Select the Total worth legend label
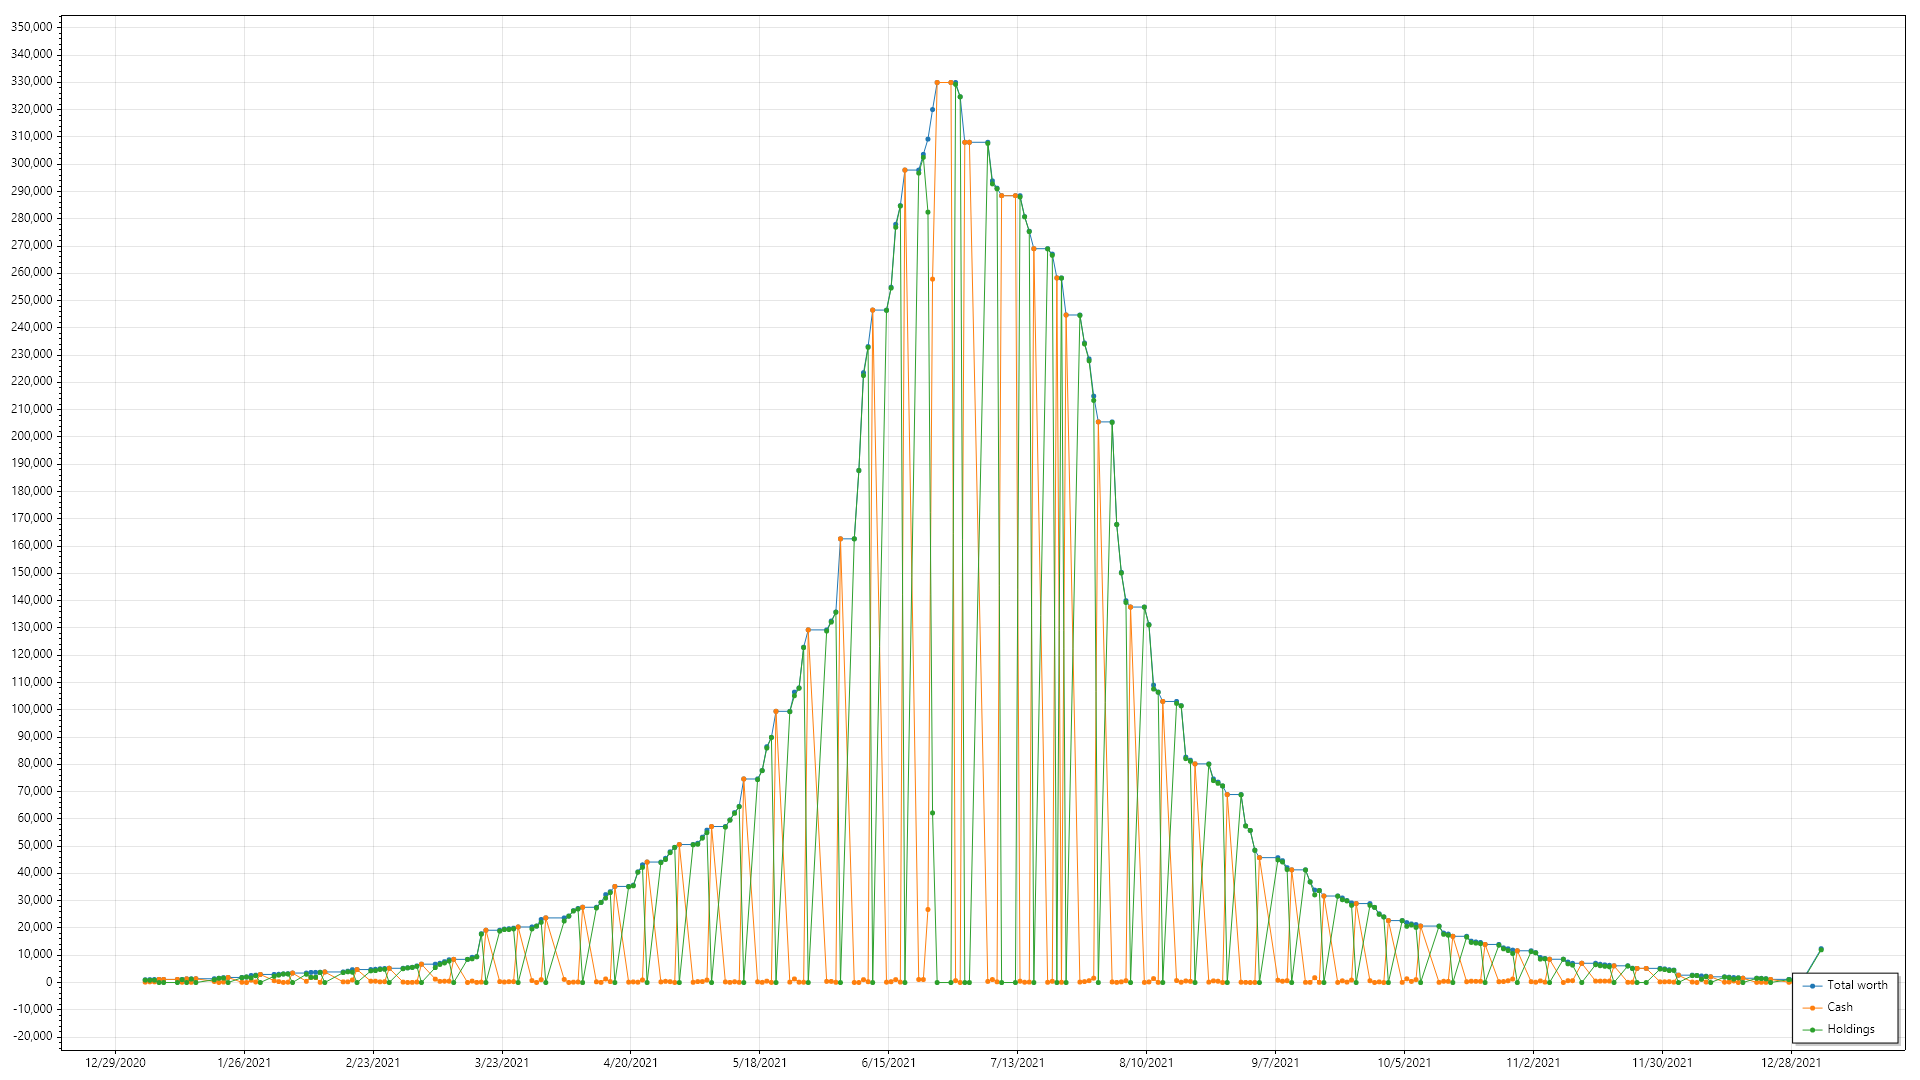The width and height of the screenshot is (1920, 1080). click(1857, 985)
